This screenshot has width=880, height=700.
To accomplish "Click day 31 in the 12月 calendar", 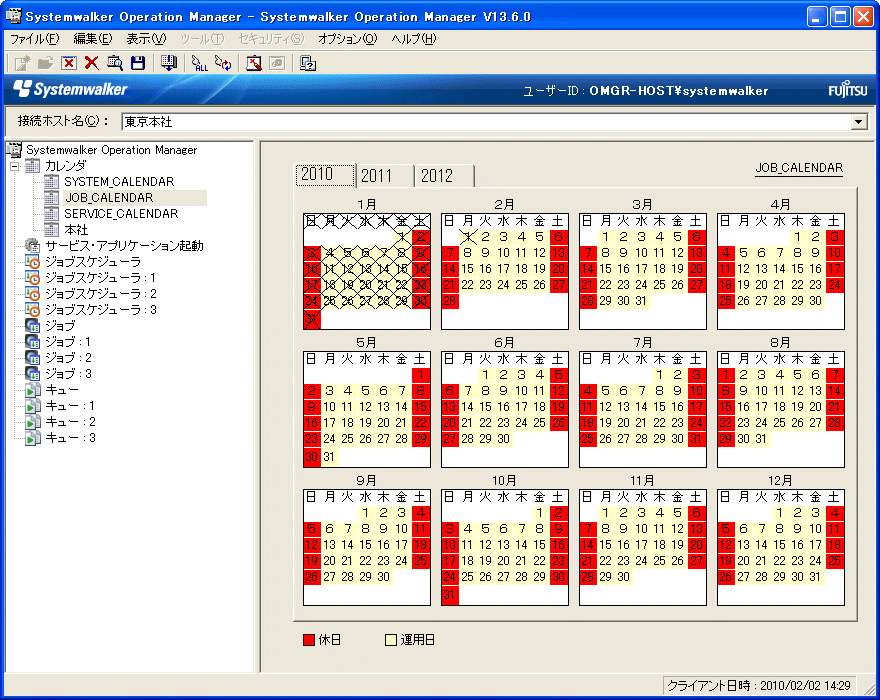I will [815, 577].
